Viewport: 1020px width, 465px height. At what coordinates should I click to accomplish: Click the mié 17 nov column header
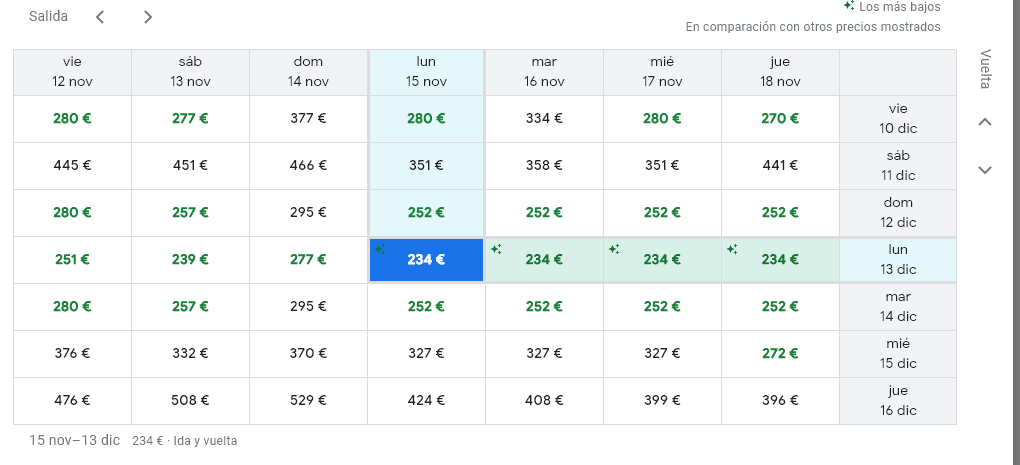coord(662,72)
